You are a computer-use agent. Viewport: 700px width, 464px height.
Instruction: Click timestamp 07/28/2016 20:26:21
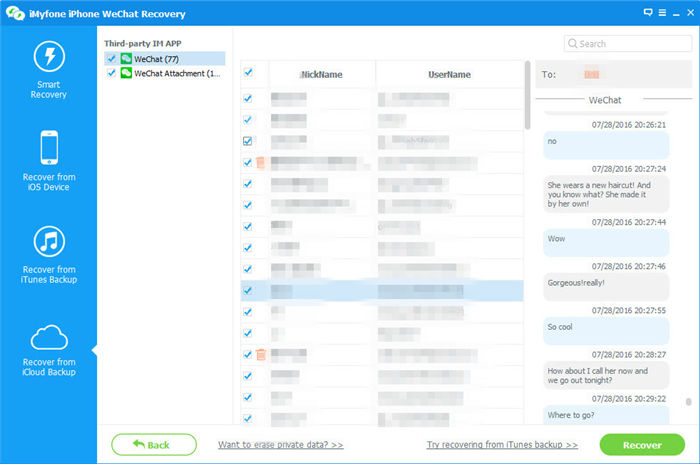[x=629, y=125]
